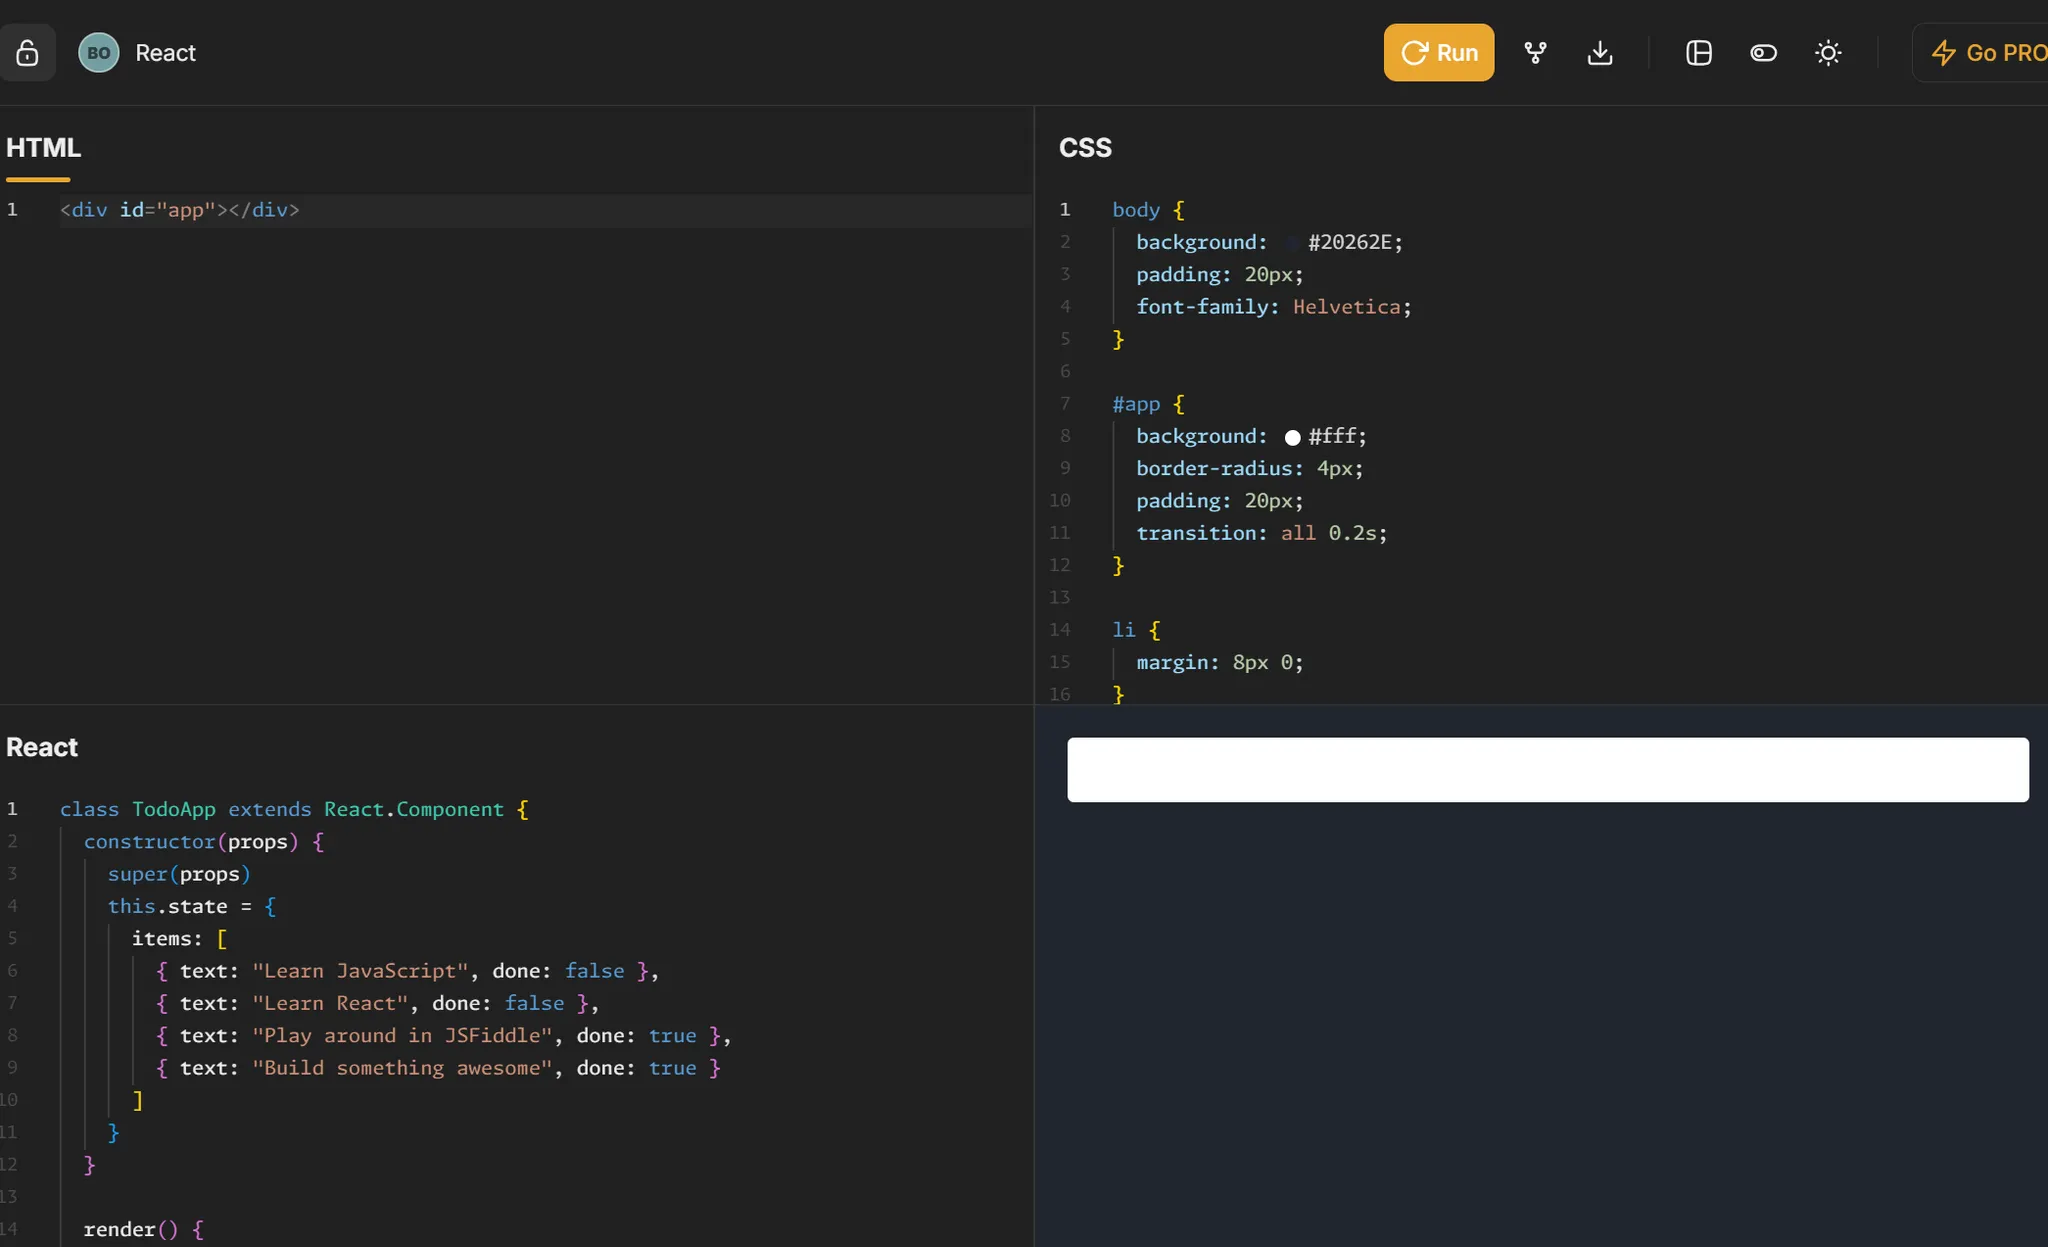Open the HTML panel label

(x=43, y=148)
